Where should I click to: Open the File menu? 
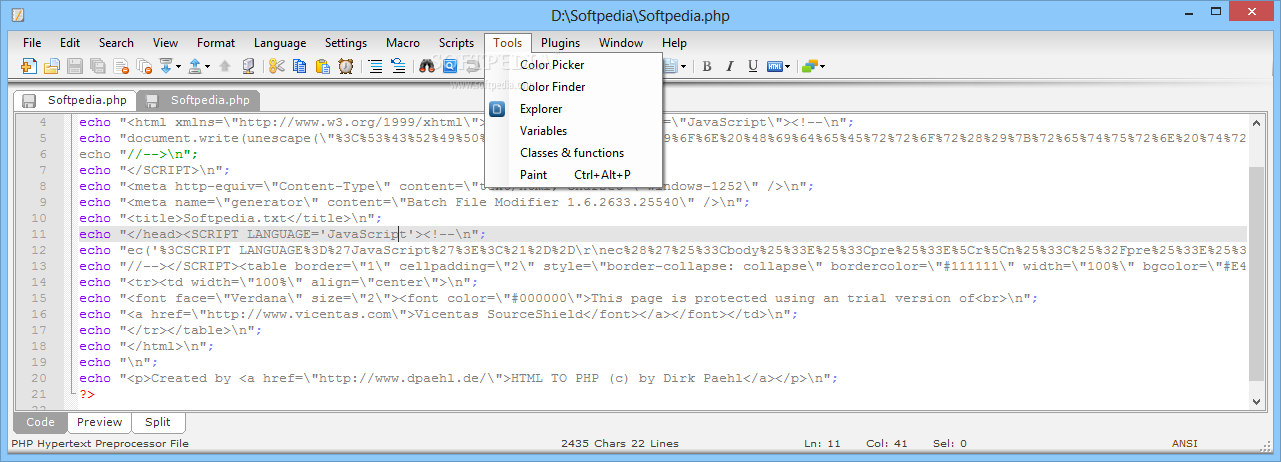(x=32, y=43)
